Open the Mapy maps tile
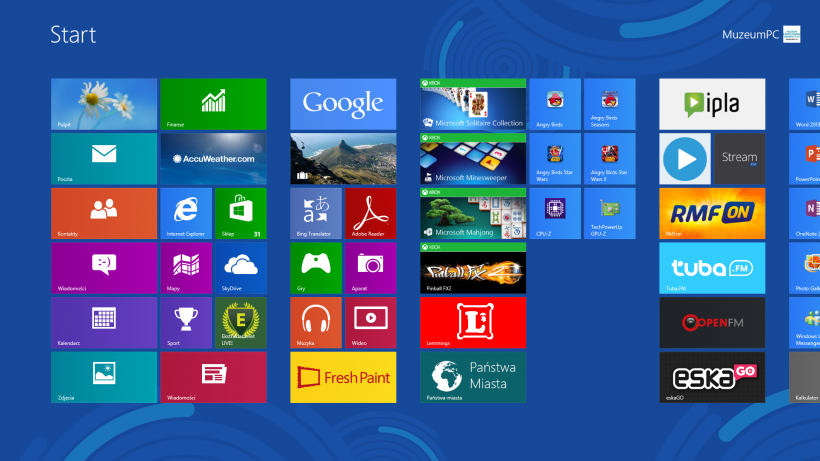 point(186,268)
